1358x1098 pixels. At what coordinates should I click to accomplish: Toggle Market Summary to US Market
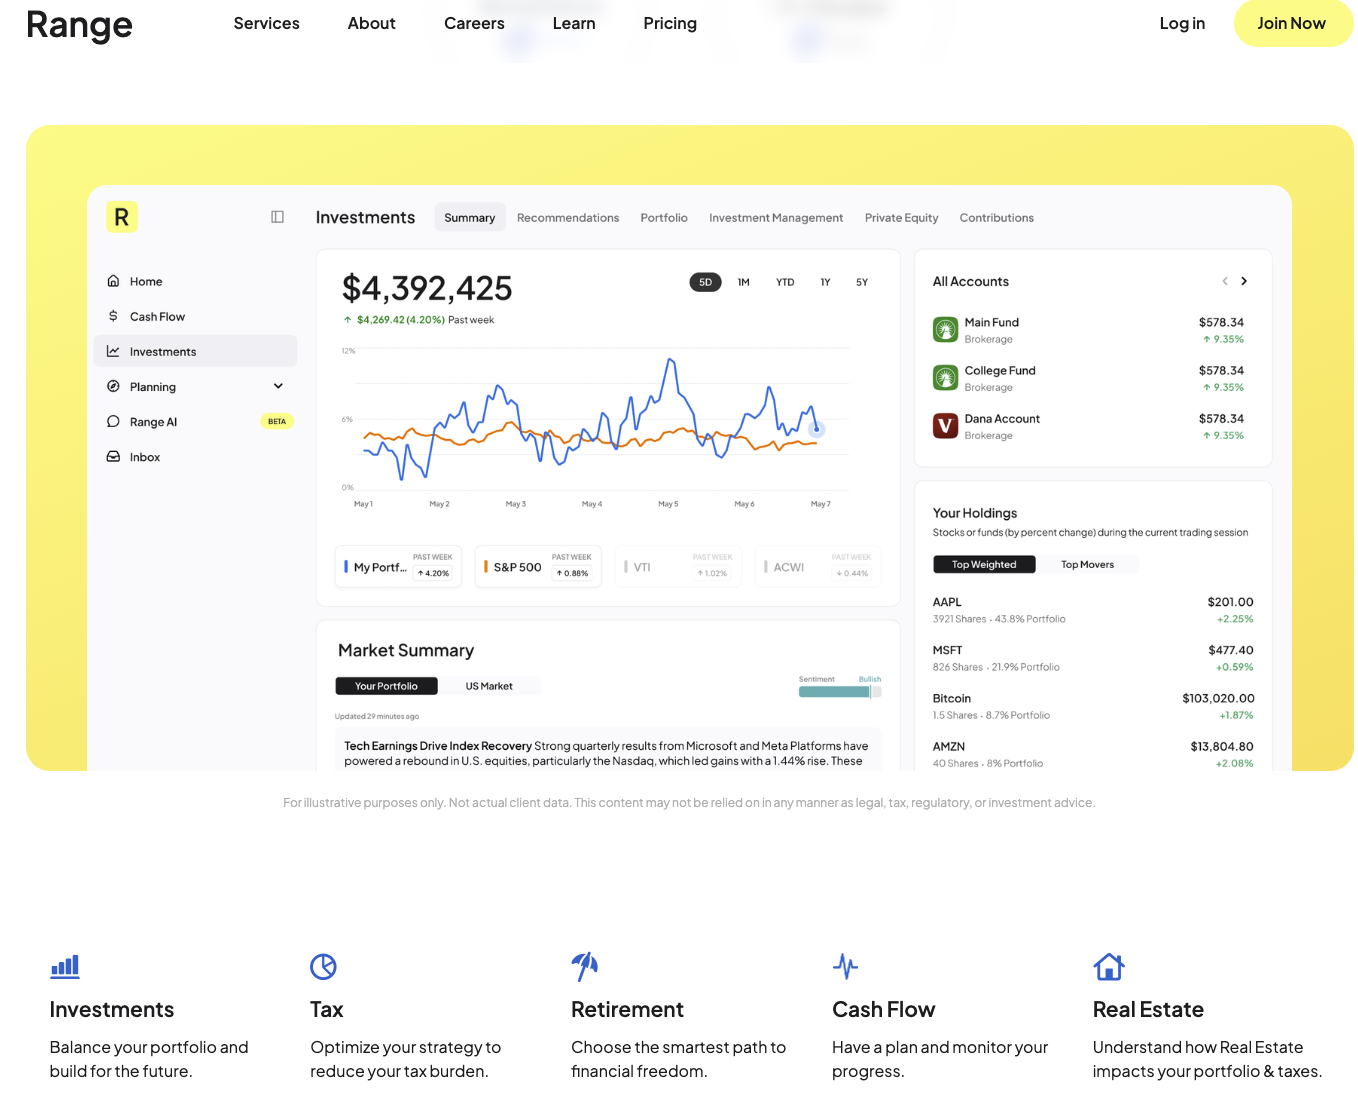click(x=489, y=686)
